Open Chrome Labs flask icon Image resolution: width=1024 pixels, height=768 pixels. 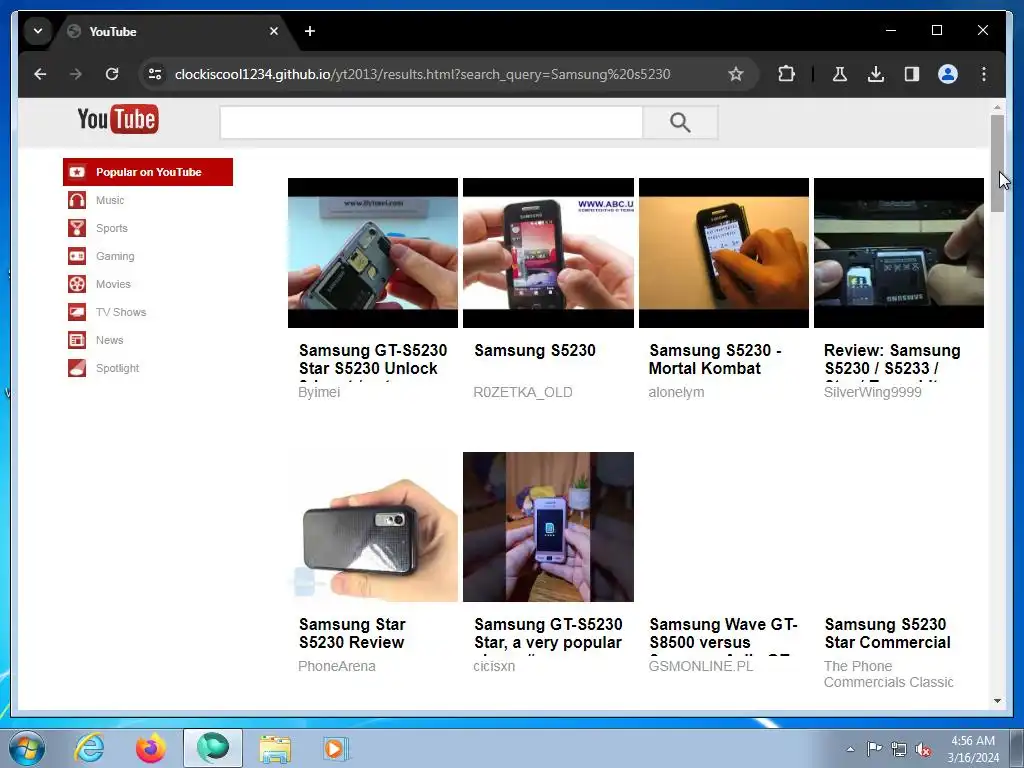[839, 74]
